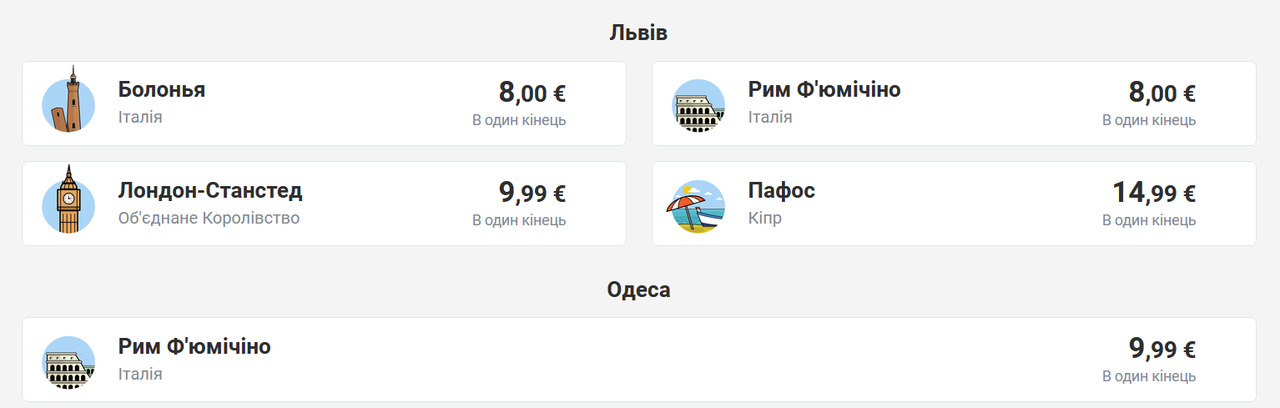The width and height of the screenshot is (1280, 408).
Task: Click the 14,99 € price for Пафос
Action: (x=1154, y=192)
